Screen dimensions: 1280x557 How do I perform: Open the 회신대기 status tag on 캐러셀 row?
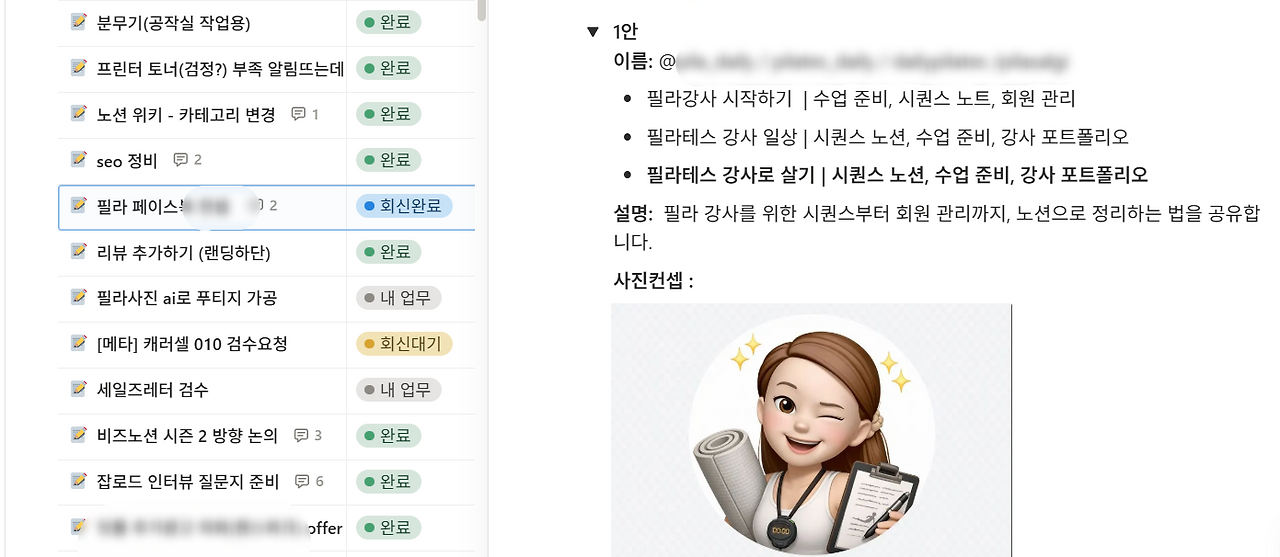pyautogui.click(x=404, y=344)
